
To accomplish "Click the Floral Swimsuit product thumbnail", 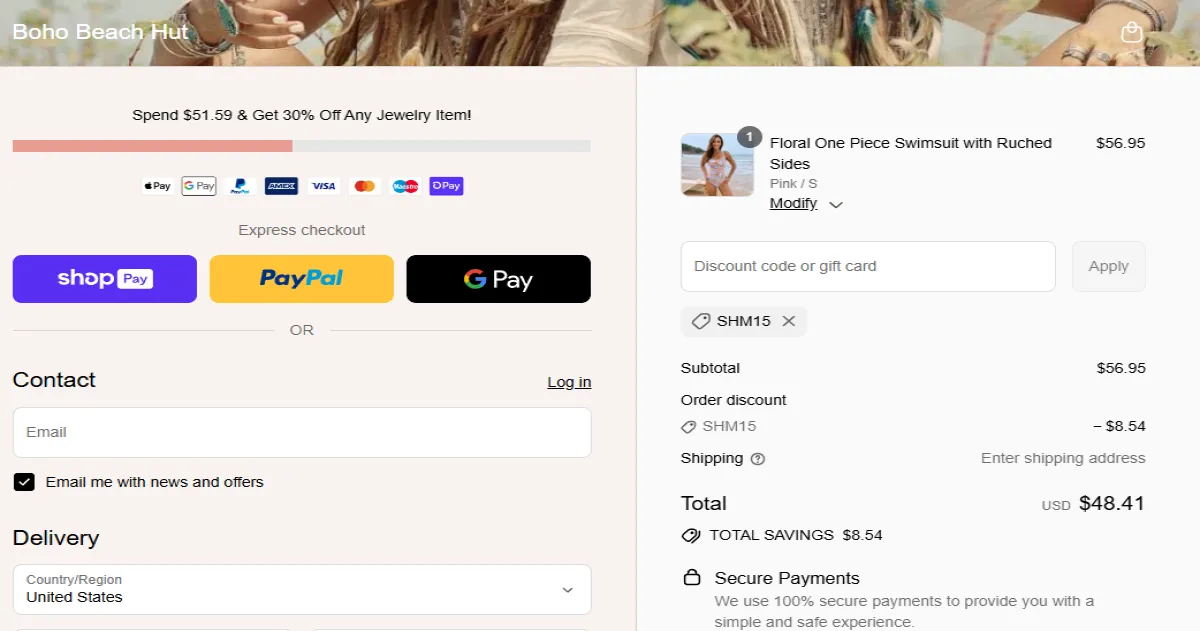I will coord(718,165).
